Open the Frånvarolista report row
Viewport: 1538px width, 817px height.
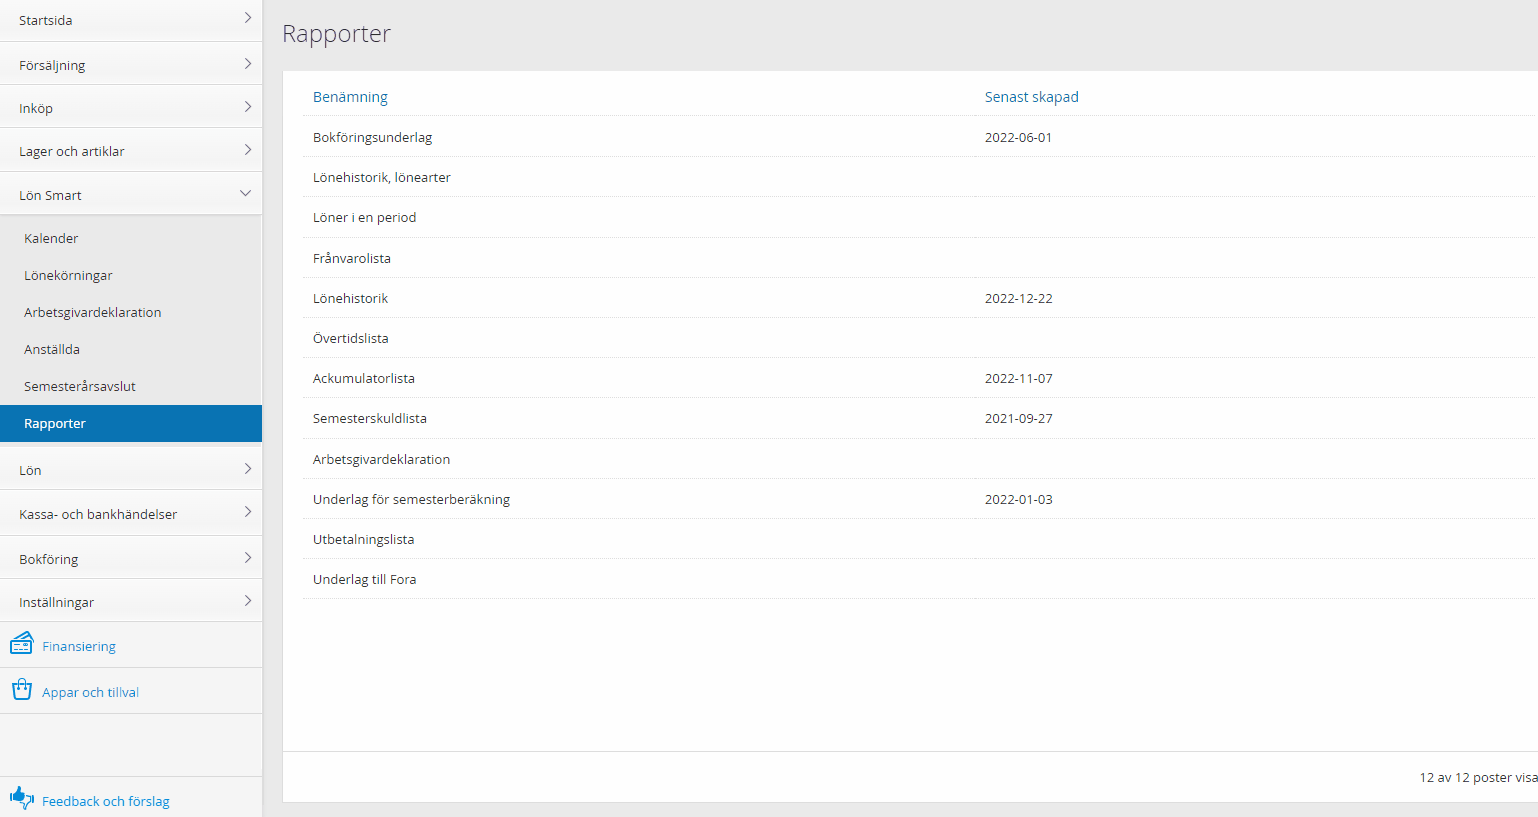click(352, 258)
